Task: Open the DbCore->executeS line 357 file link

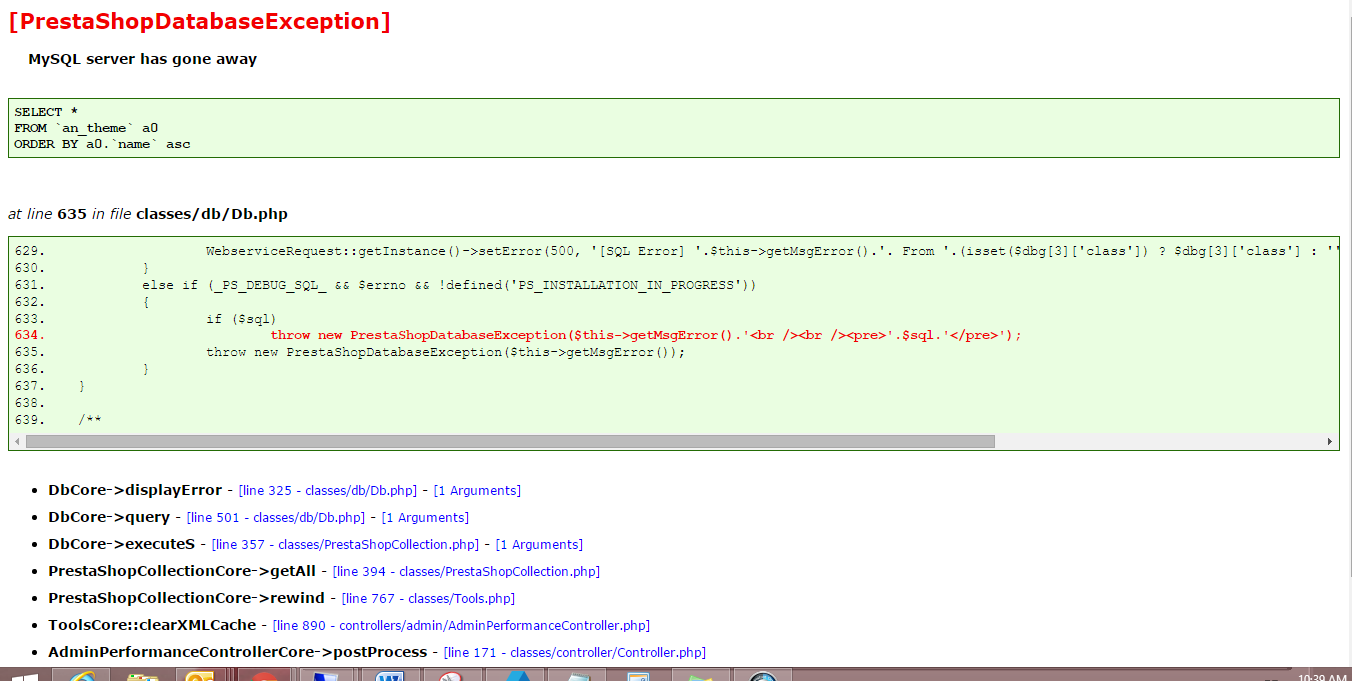Action: (x=346, y=545)
